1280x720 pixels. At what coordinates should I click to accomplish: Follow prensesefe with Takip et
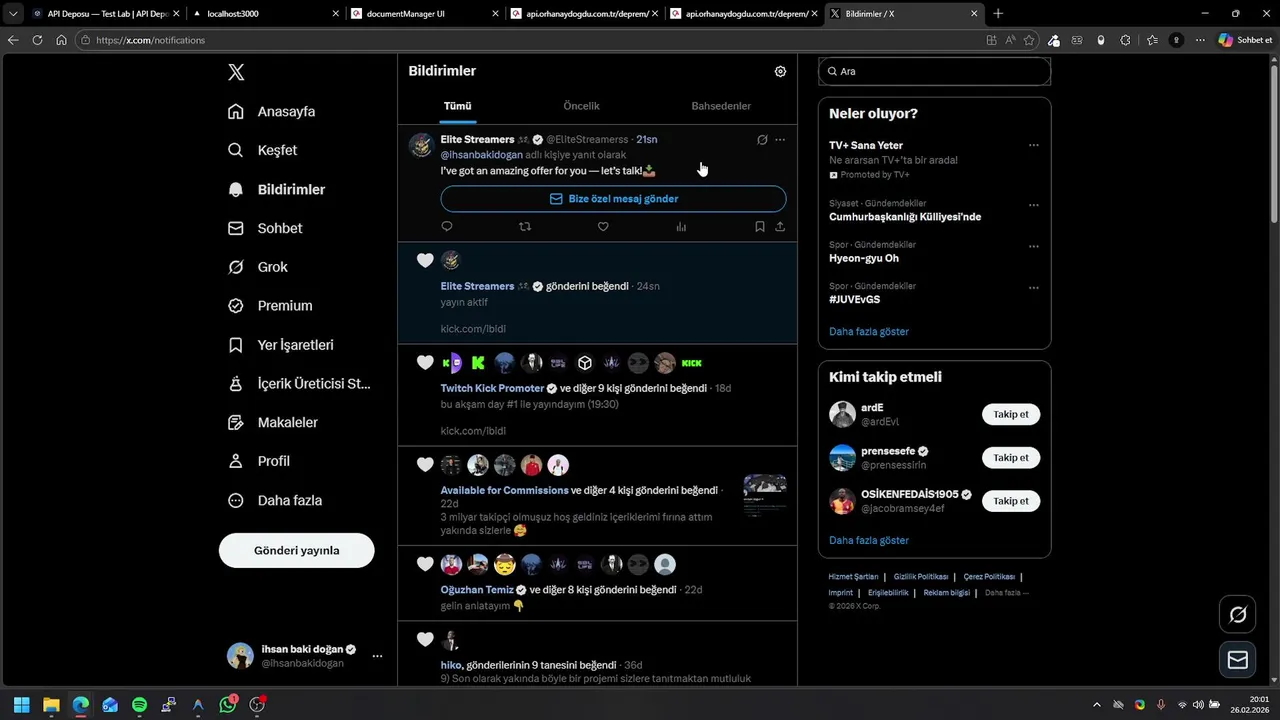(x=1011, y=457)
